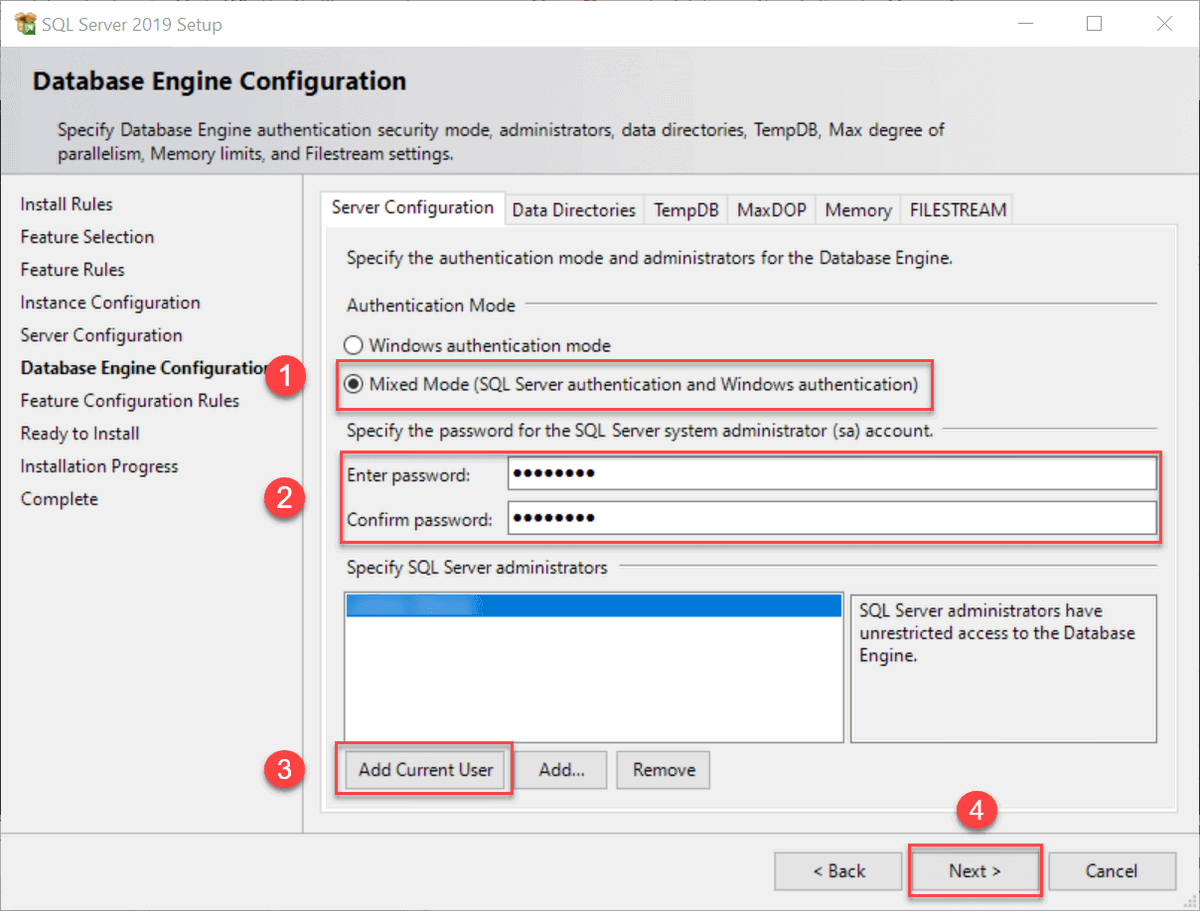
Task: Open the TempDB tab
Action: tap(685, 209)
